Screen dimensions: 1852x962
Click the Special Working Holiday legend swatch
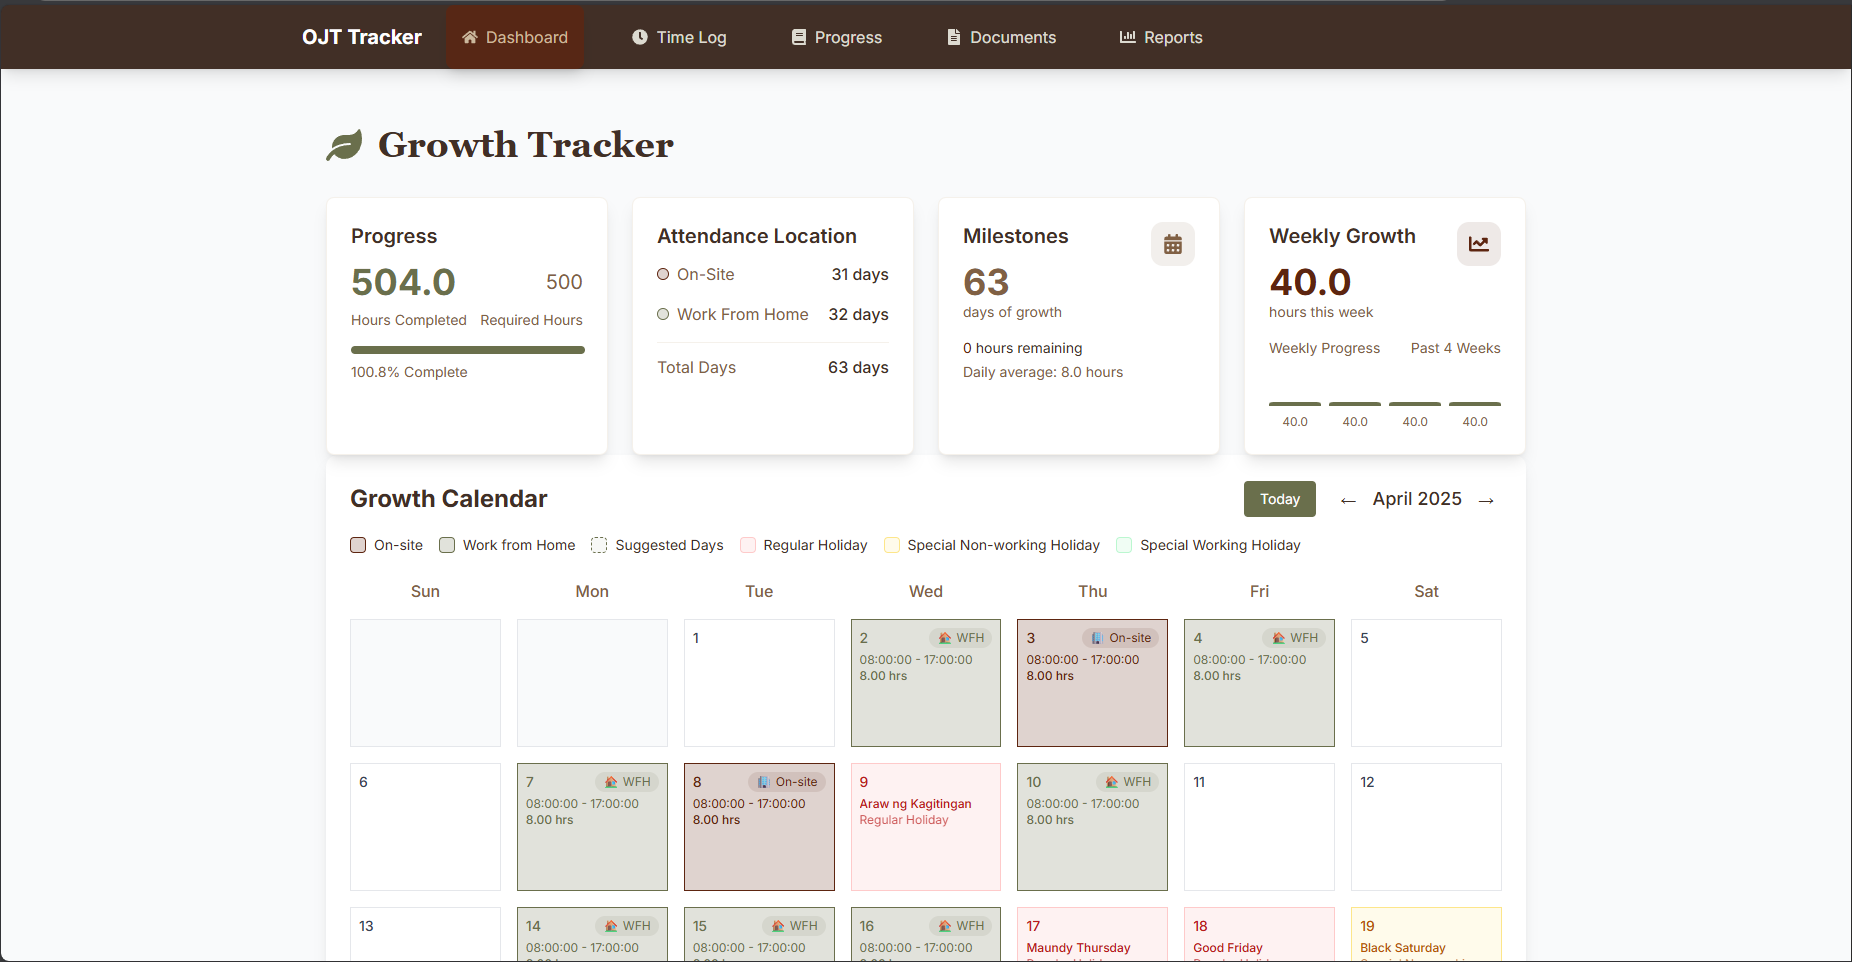(1124, 545)
